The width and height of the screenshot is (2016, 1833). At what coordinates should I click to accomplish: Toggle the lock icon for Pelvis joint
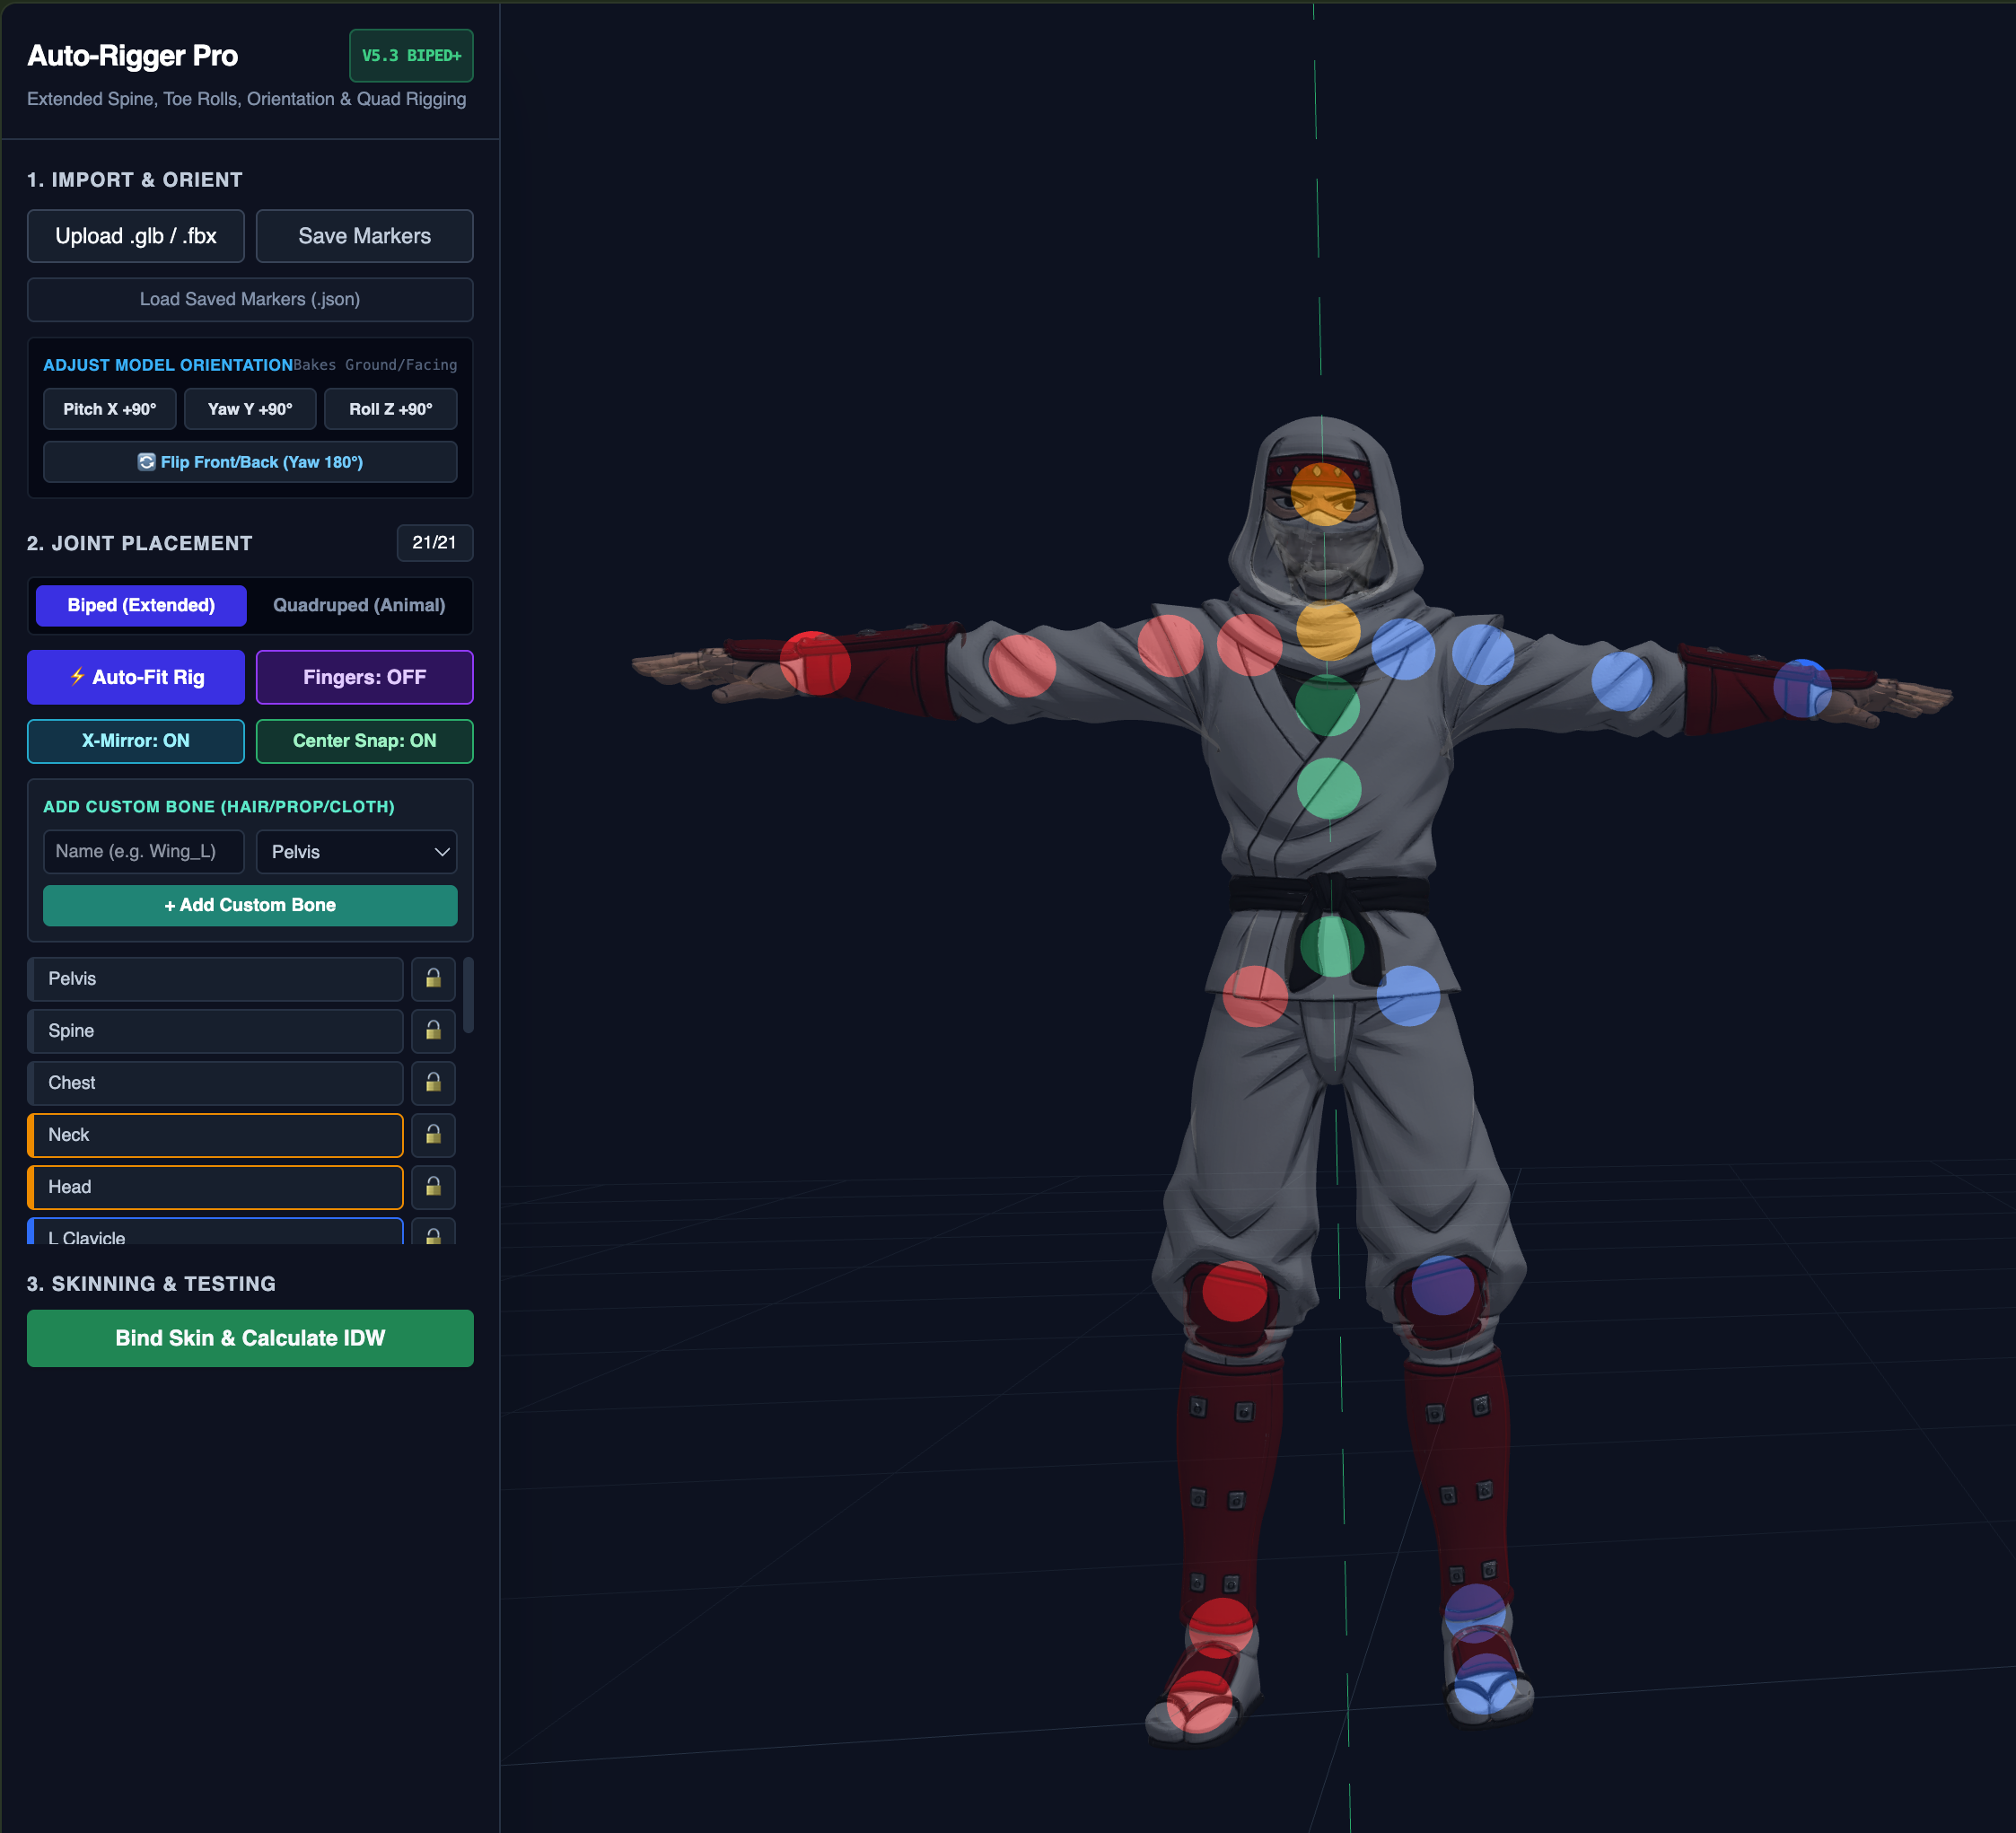pyautogui.click(x=433, y=978)
